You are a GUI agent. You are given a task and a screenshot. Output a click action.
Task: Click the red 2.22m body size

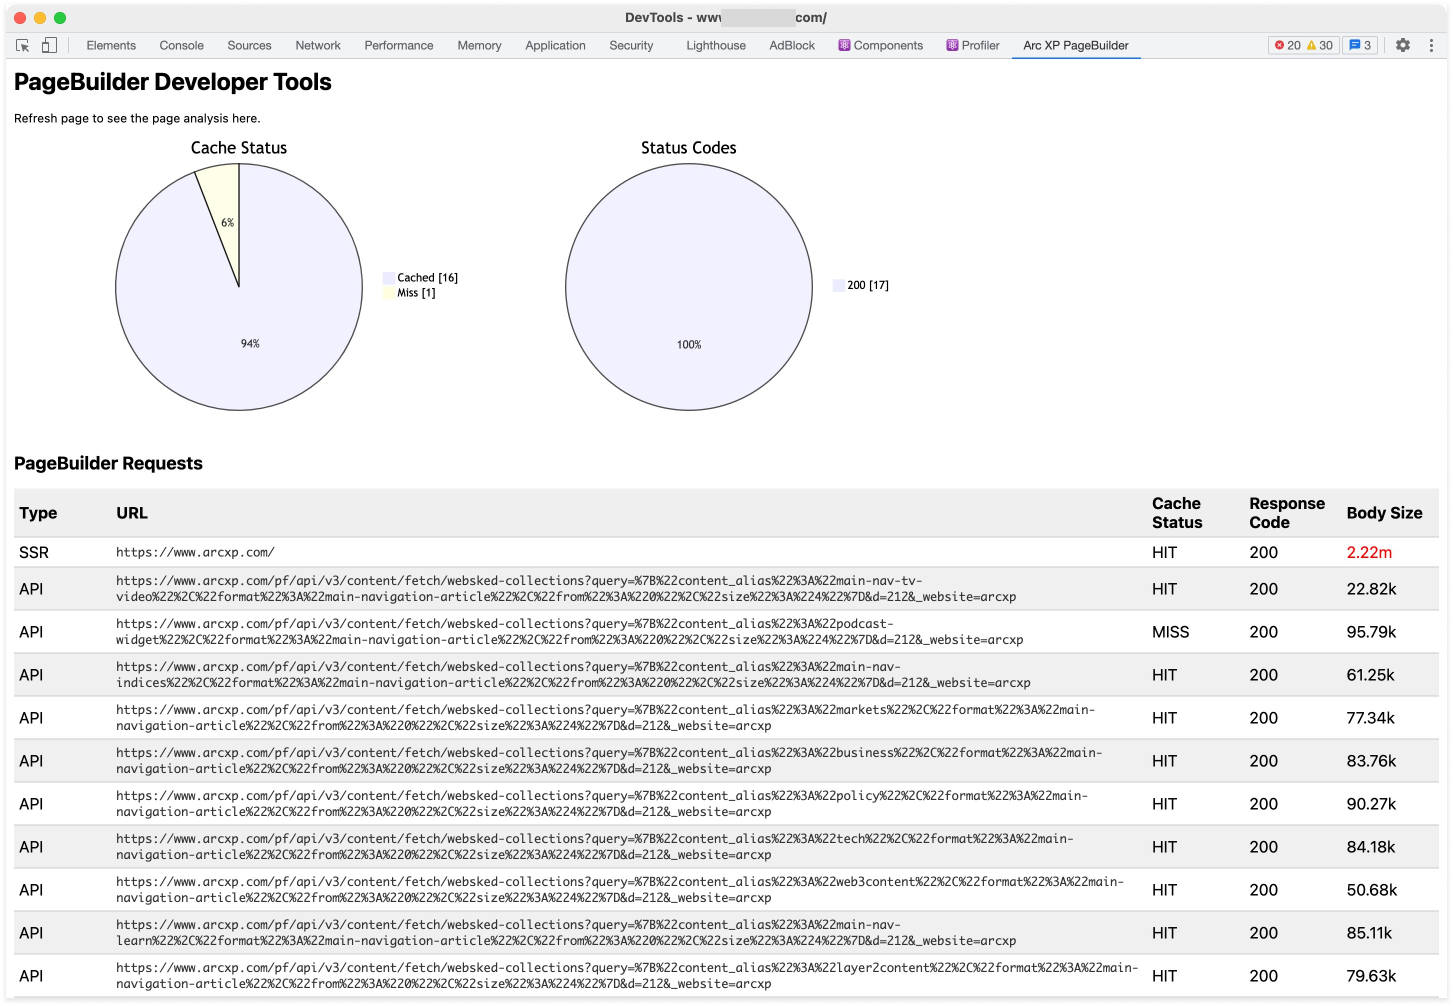click(x=1369, y=552)
